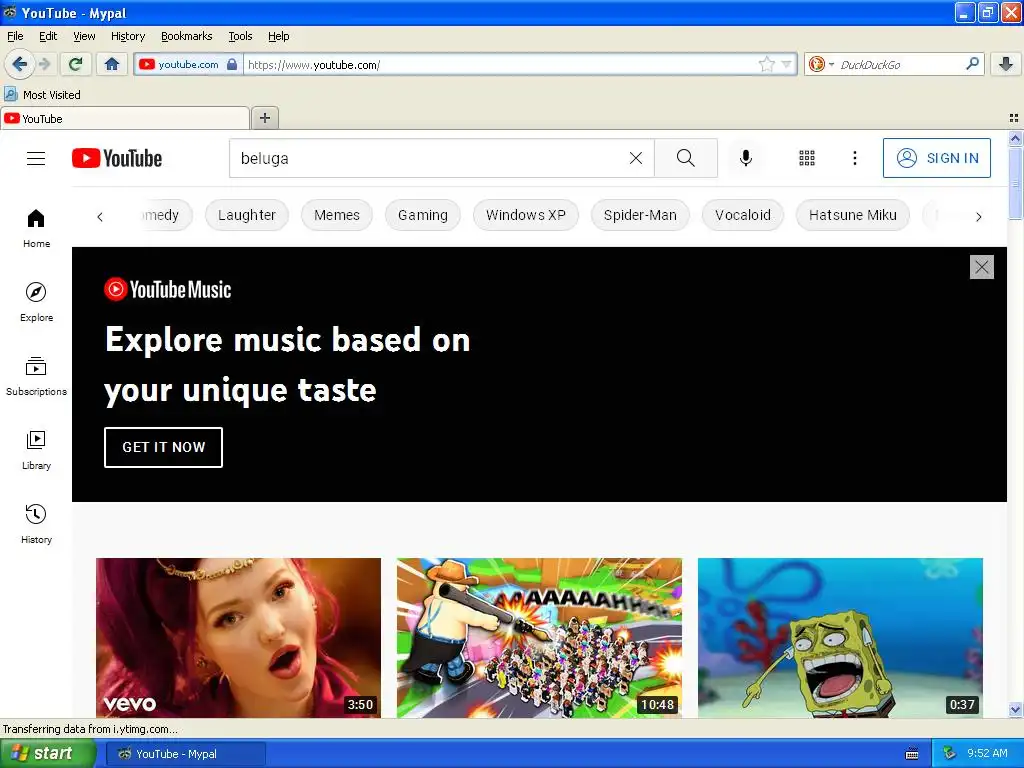Screen dimensions: 1024x768
Task: Filter by Memes chip
Action: (x=336, y=216)
